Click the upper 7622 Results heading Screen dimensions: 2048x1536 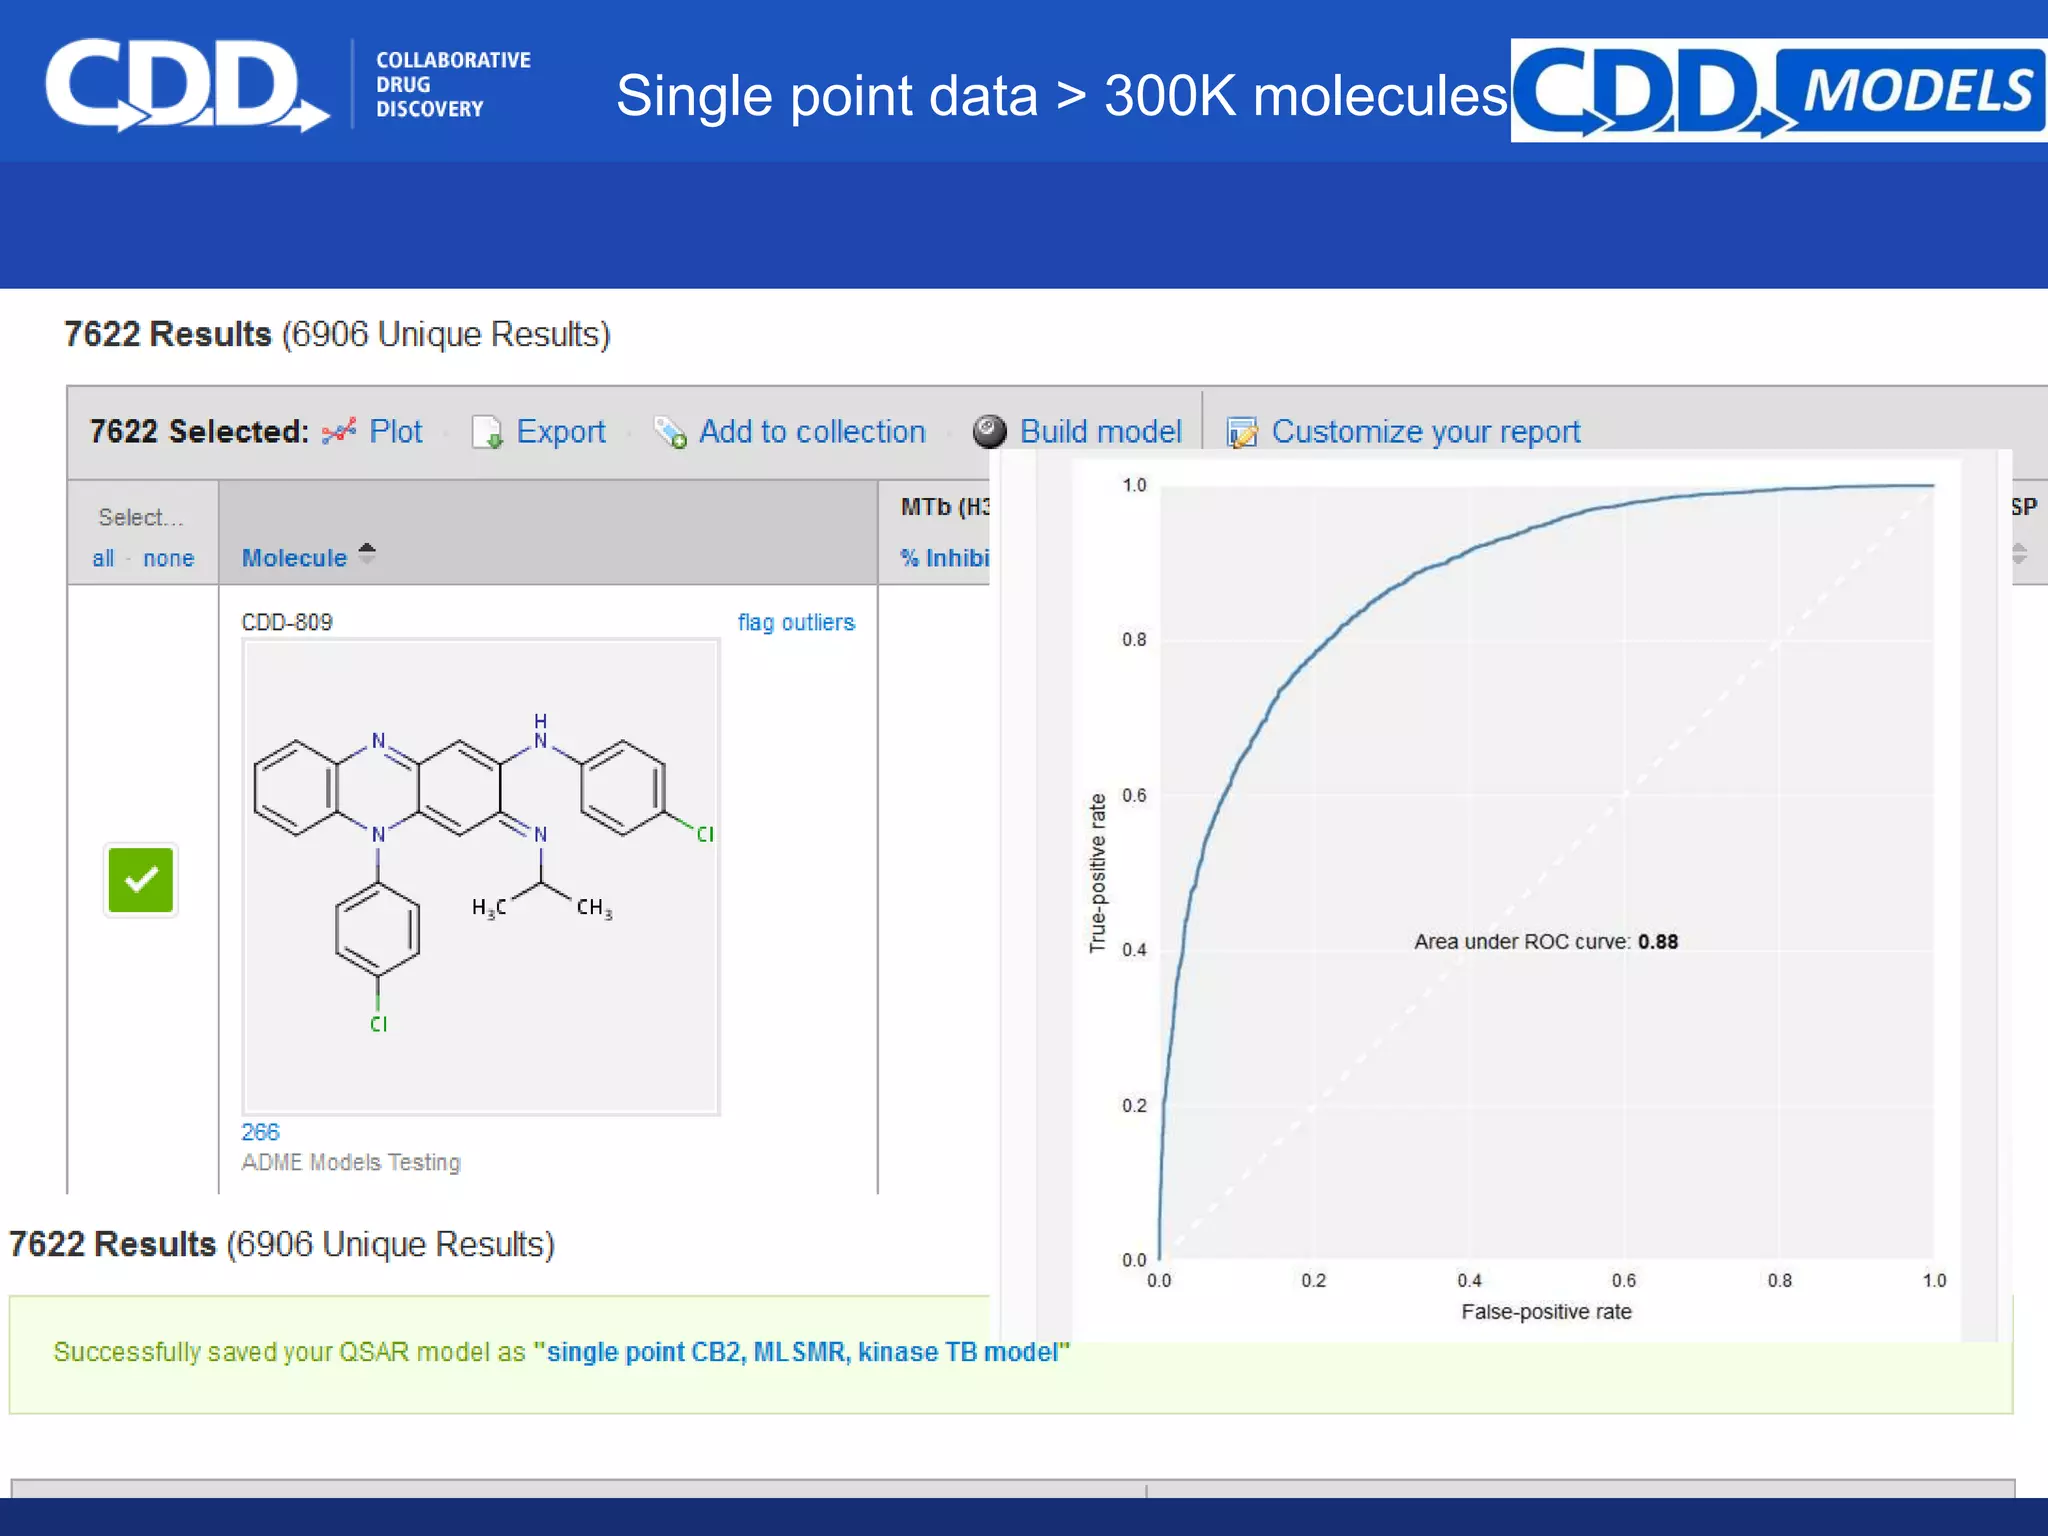click(x=337, y=334)
